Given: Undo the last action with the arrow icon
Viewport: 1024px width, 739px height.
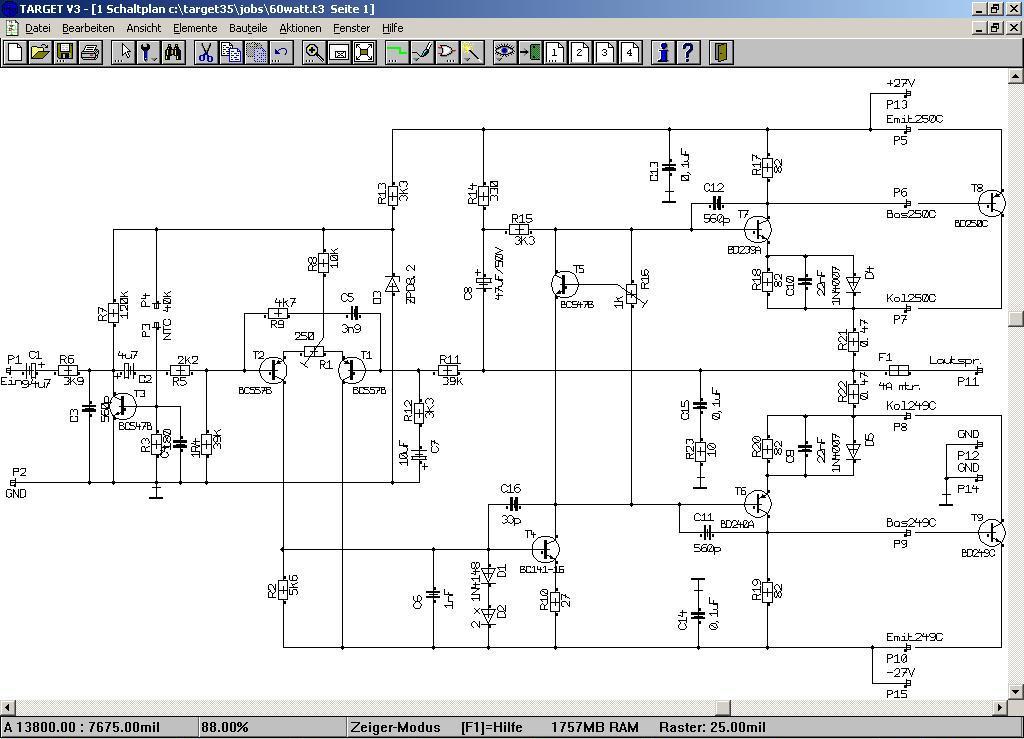Looking at the screenshot, I should [x=281, y=52].
